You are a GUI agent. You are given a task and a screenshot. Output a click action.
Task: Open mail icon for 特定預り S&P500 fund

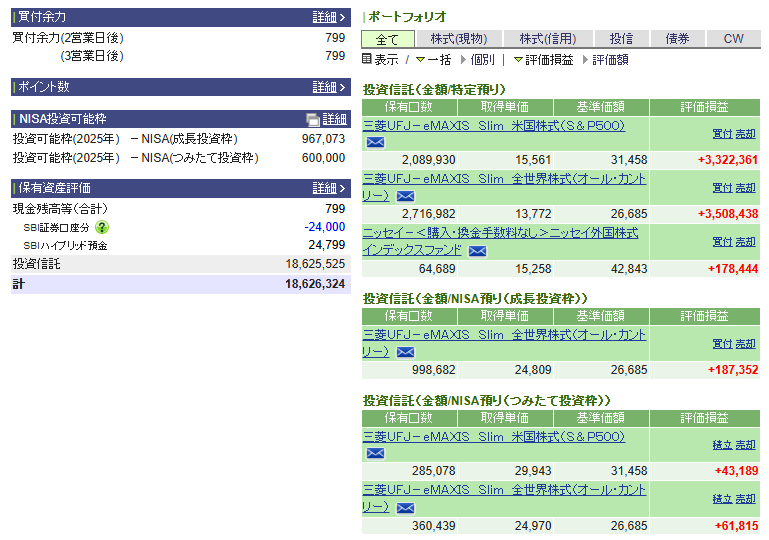tap(375, 142)
